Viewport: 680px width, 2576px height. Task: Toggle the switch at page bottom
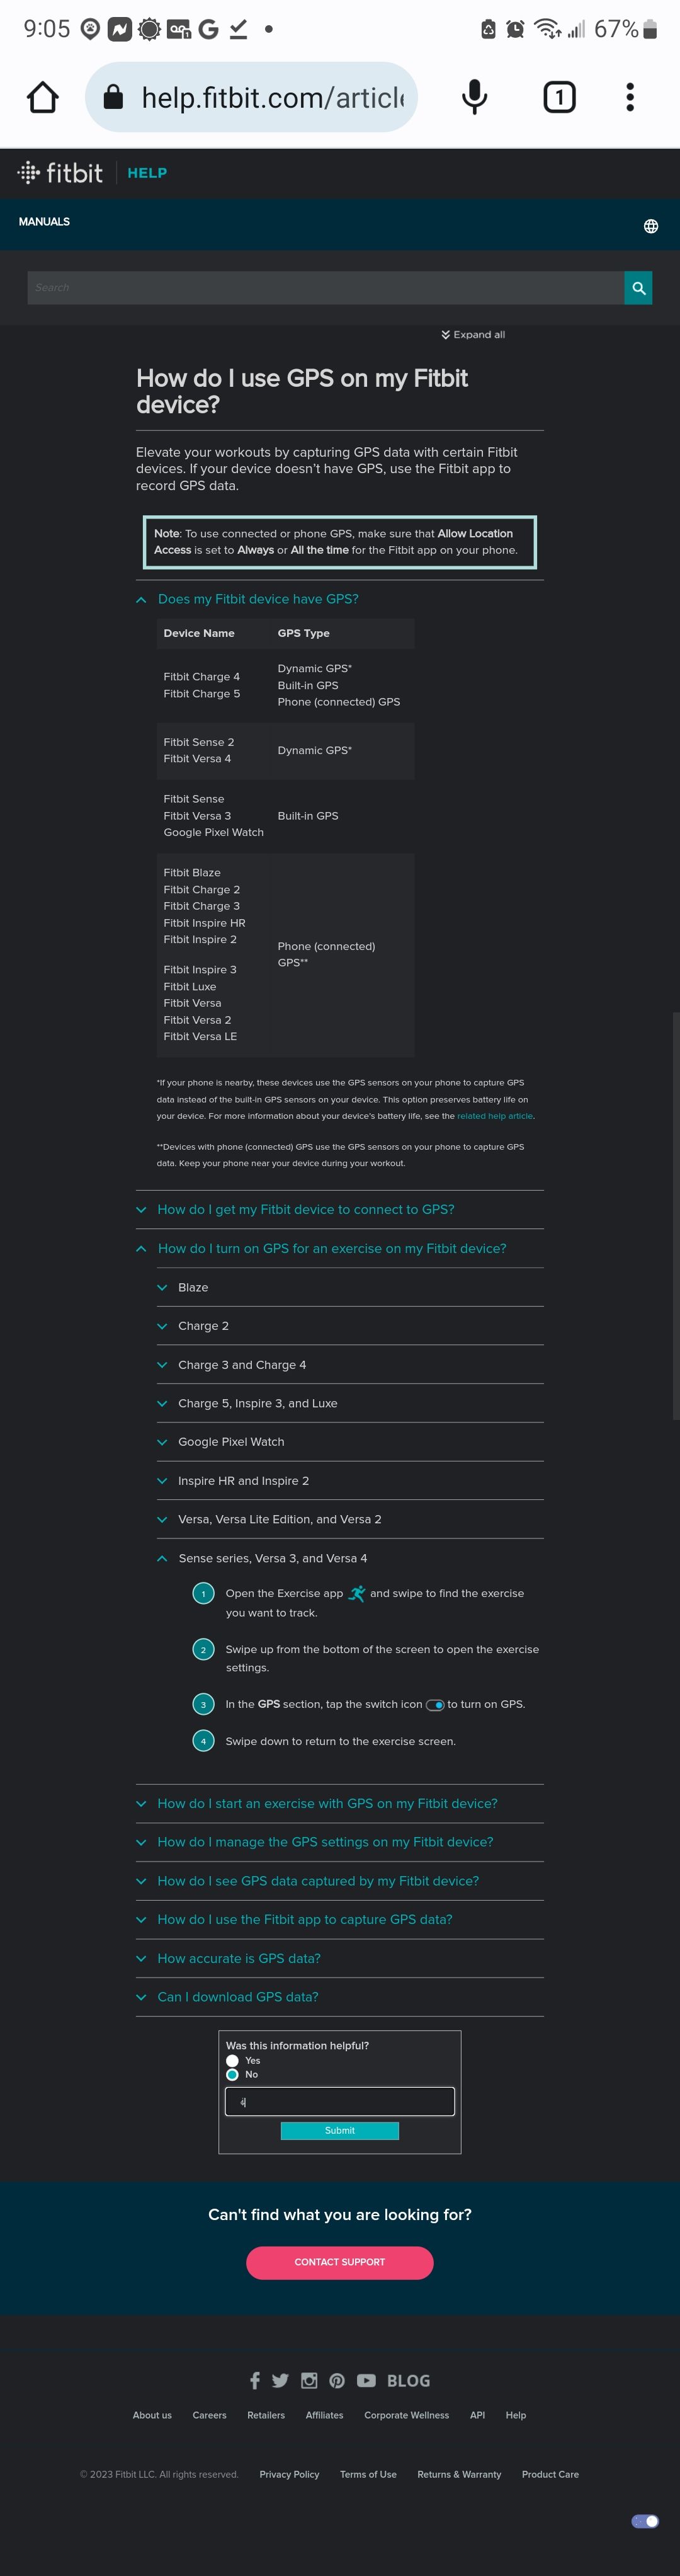645,2521
